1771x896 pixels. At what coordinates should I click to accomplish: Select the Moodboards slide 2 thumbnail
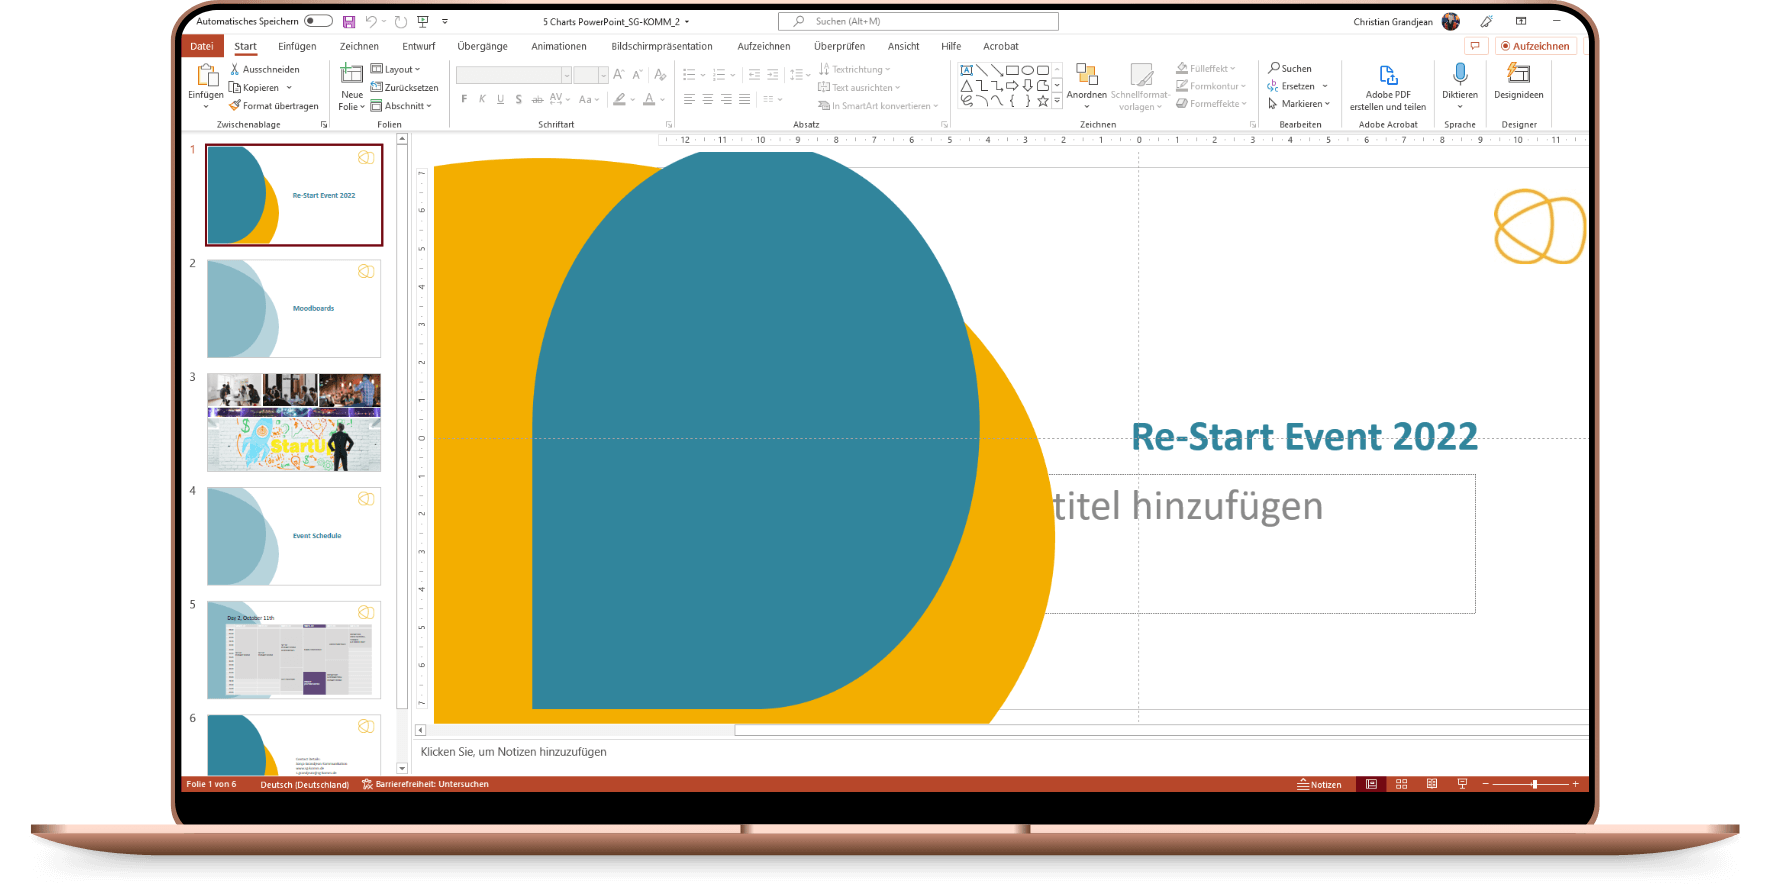294,308
